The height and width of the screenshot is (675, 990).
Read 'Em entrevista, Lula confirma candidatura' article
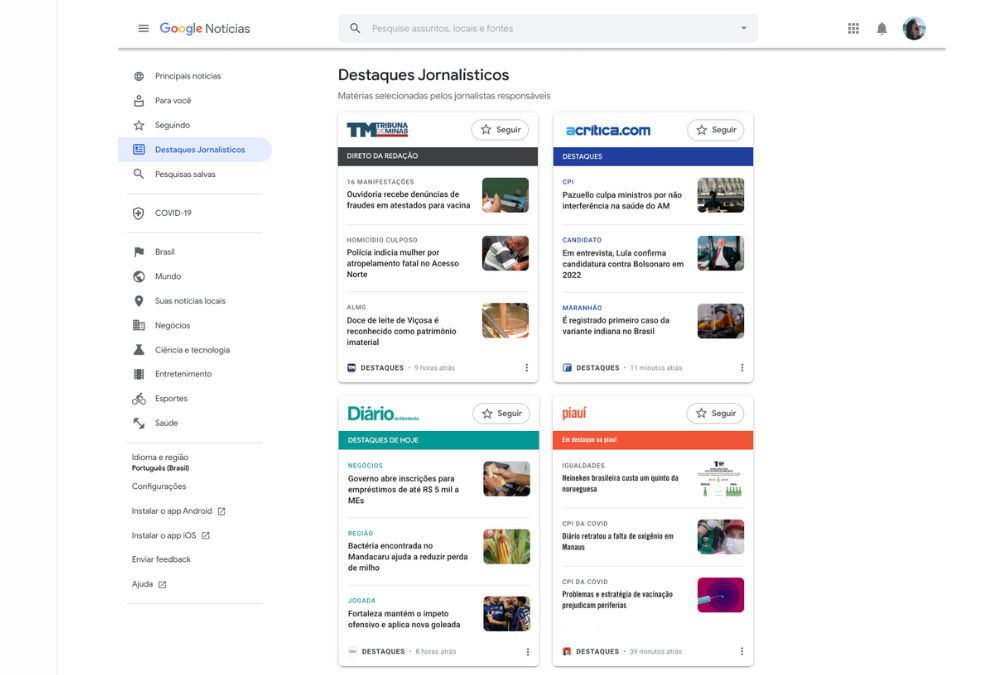coord(623,264)
